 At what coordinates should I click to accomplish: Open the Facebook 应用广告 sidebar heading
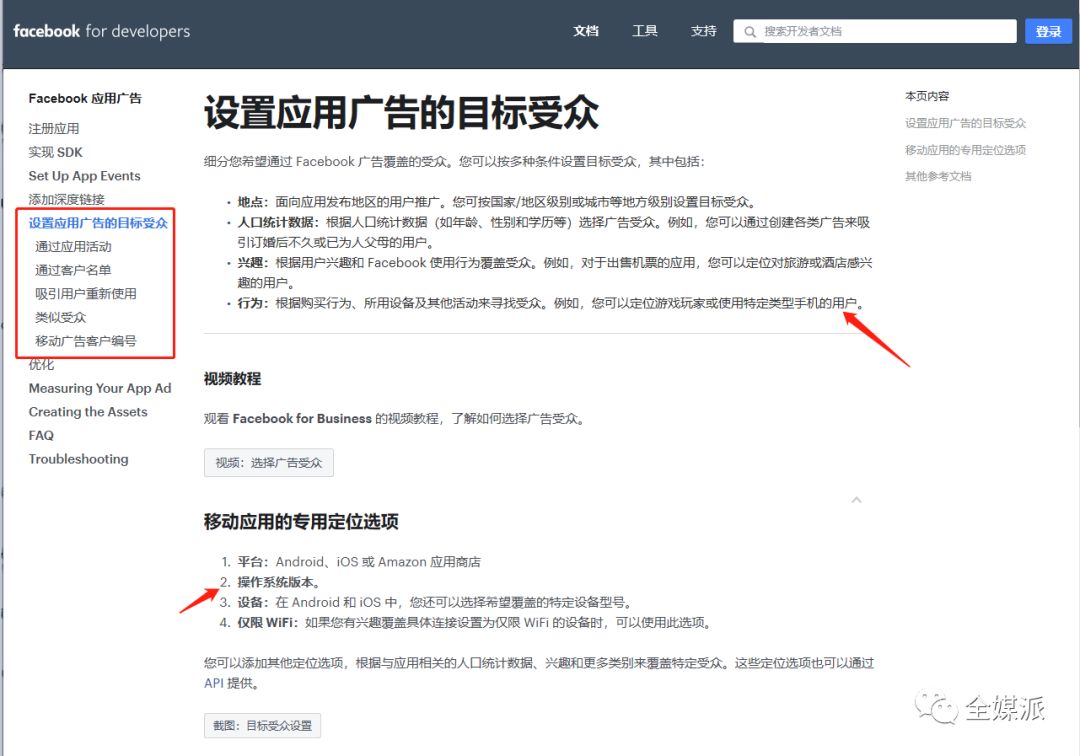pyautogui.click(x=85, y=98)
